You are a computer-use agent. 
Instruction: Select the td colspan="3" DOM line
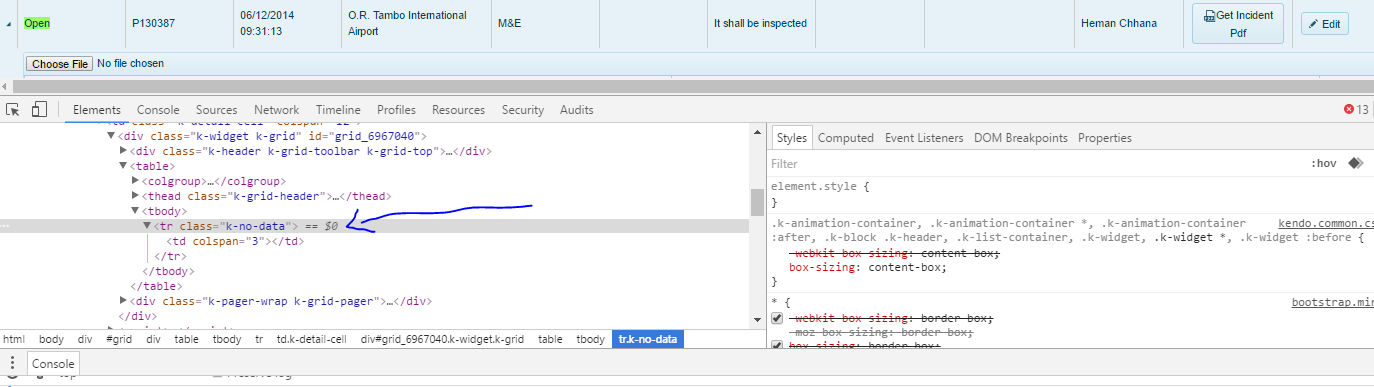tap(235, 241)
